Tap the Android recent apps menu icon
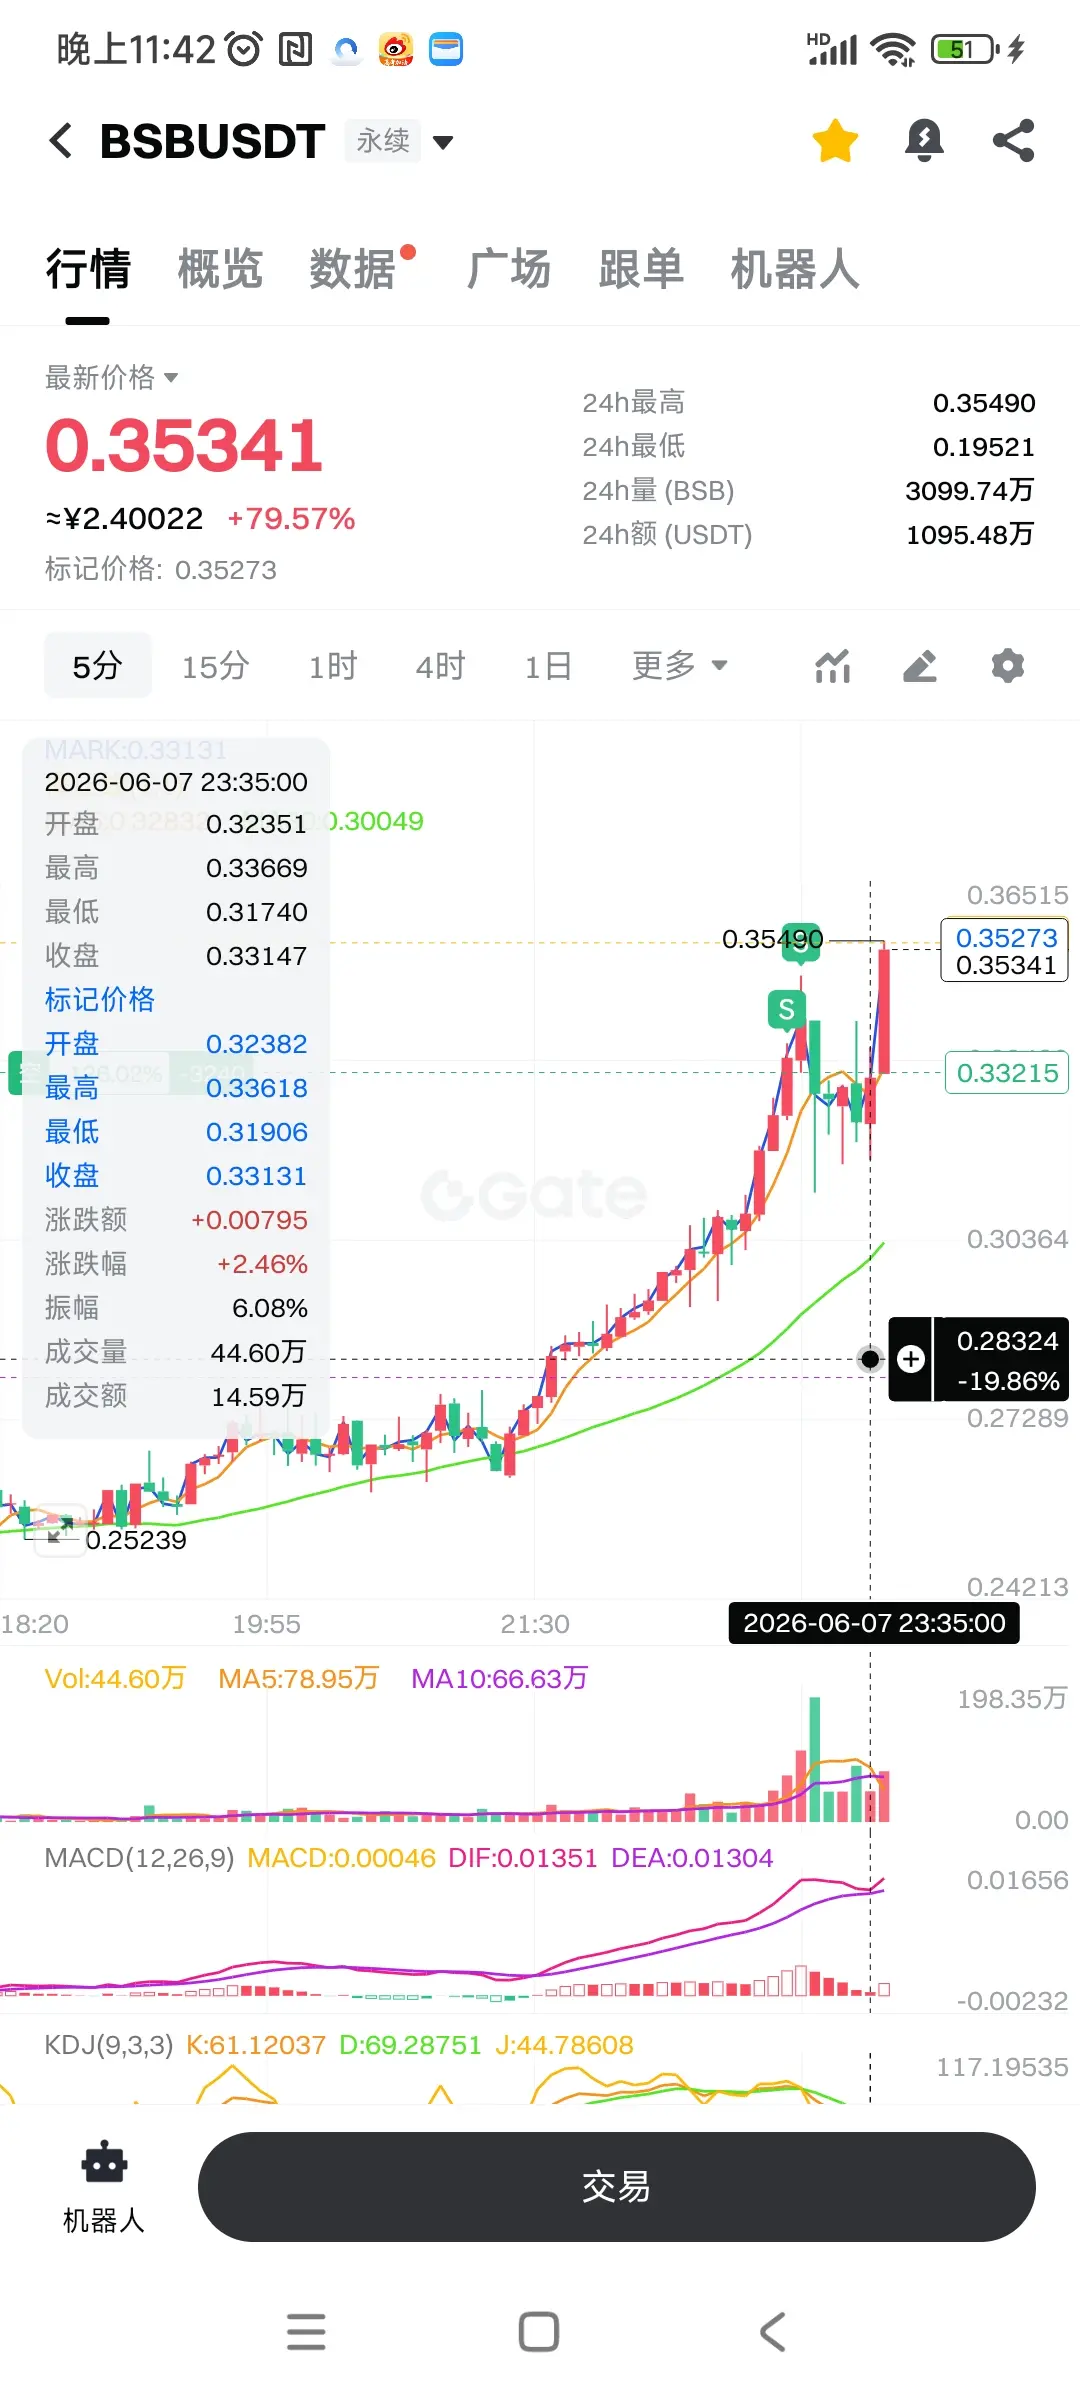 click(x=306, y=2331)
